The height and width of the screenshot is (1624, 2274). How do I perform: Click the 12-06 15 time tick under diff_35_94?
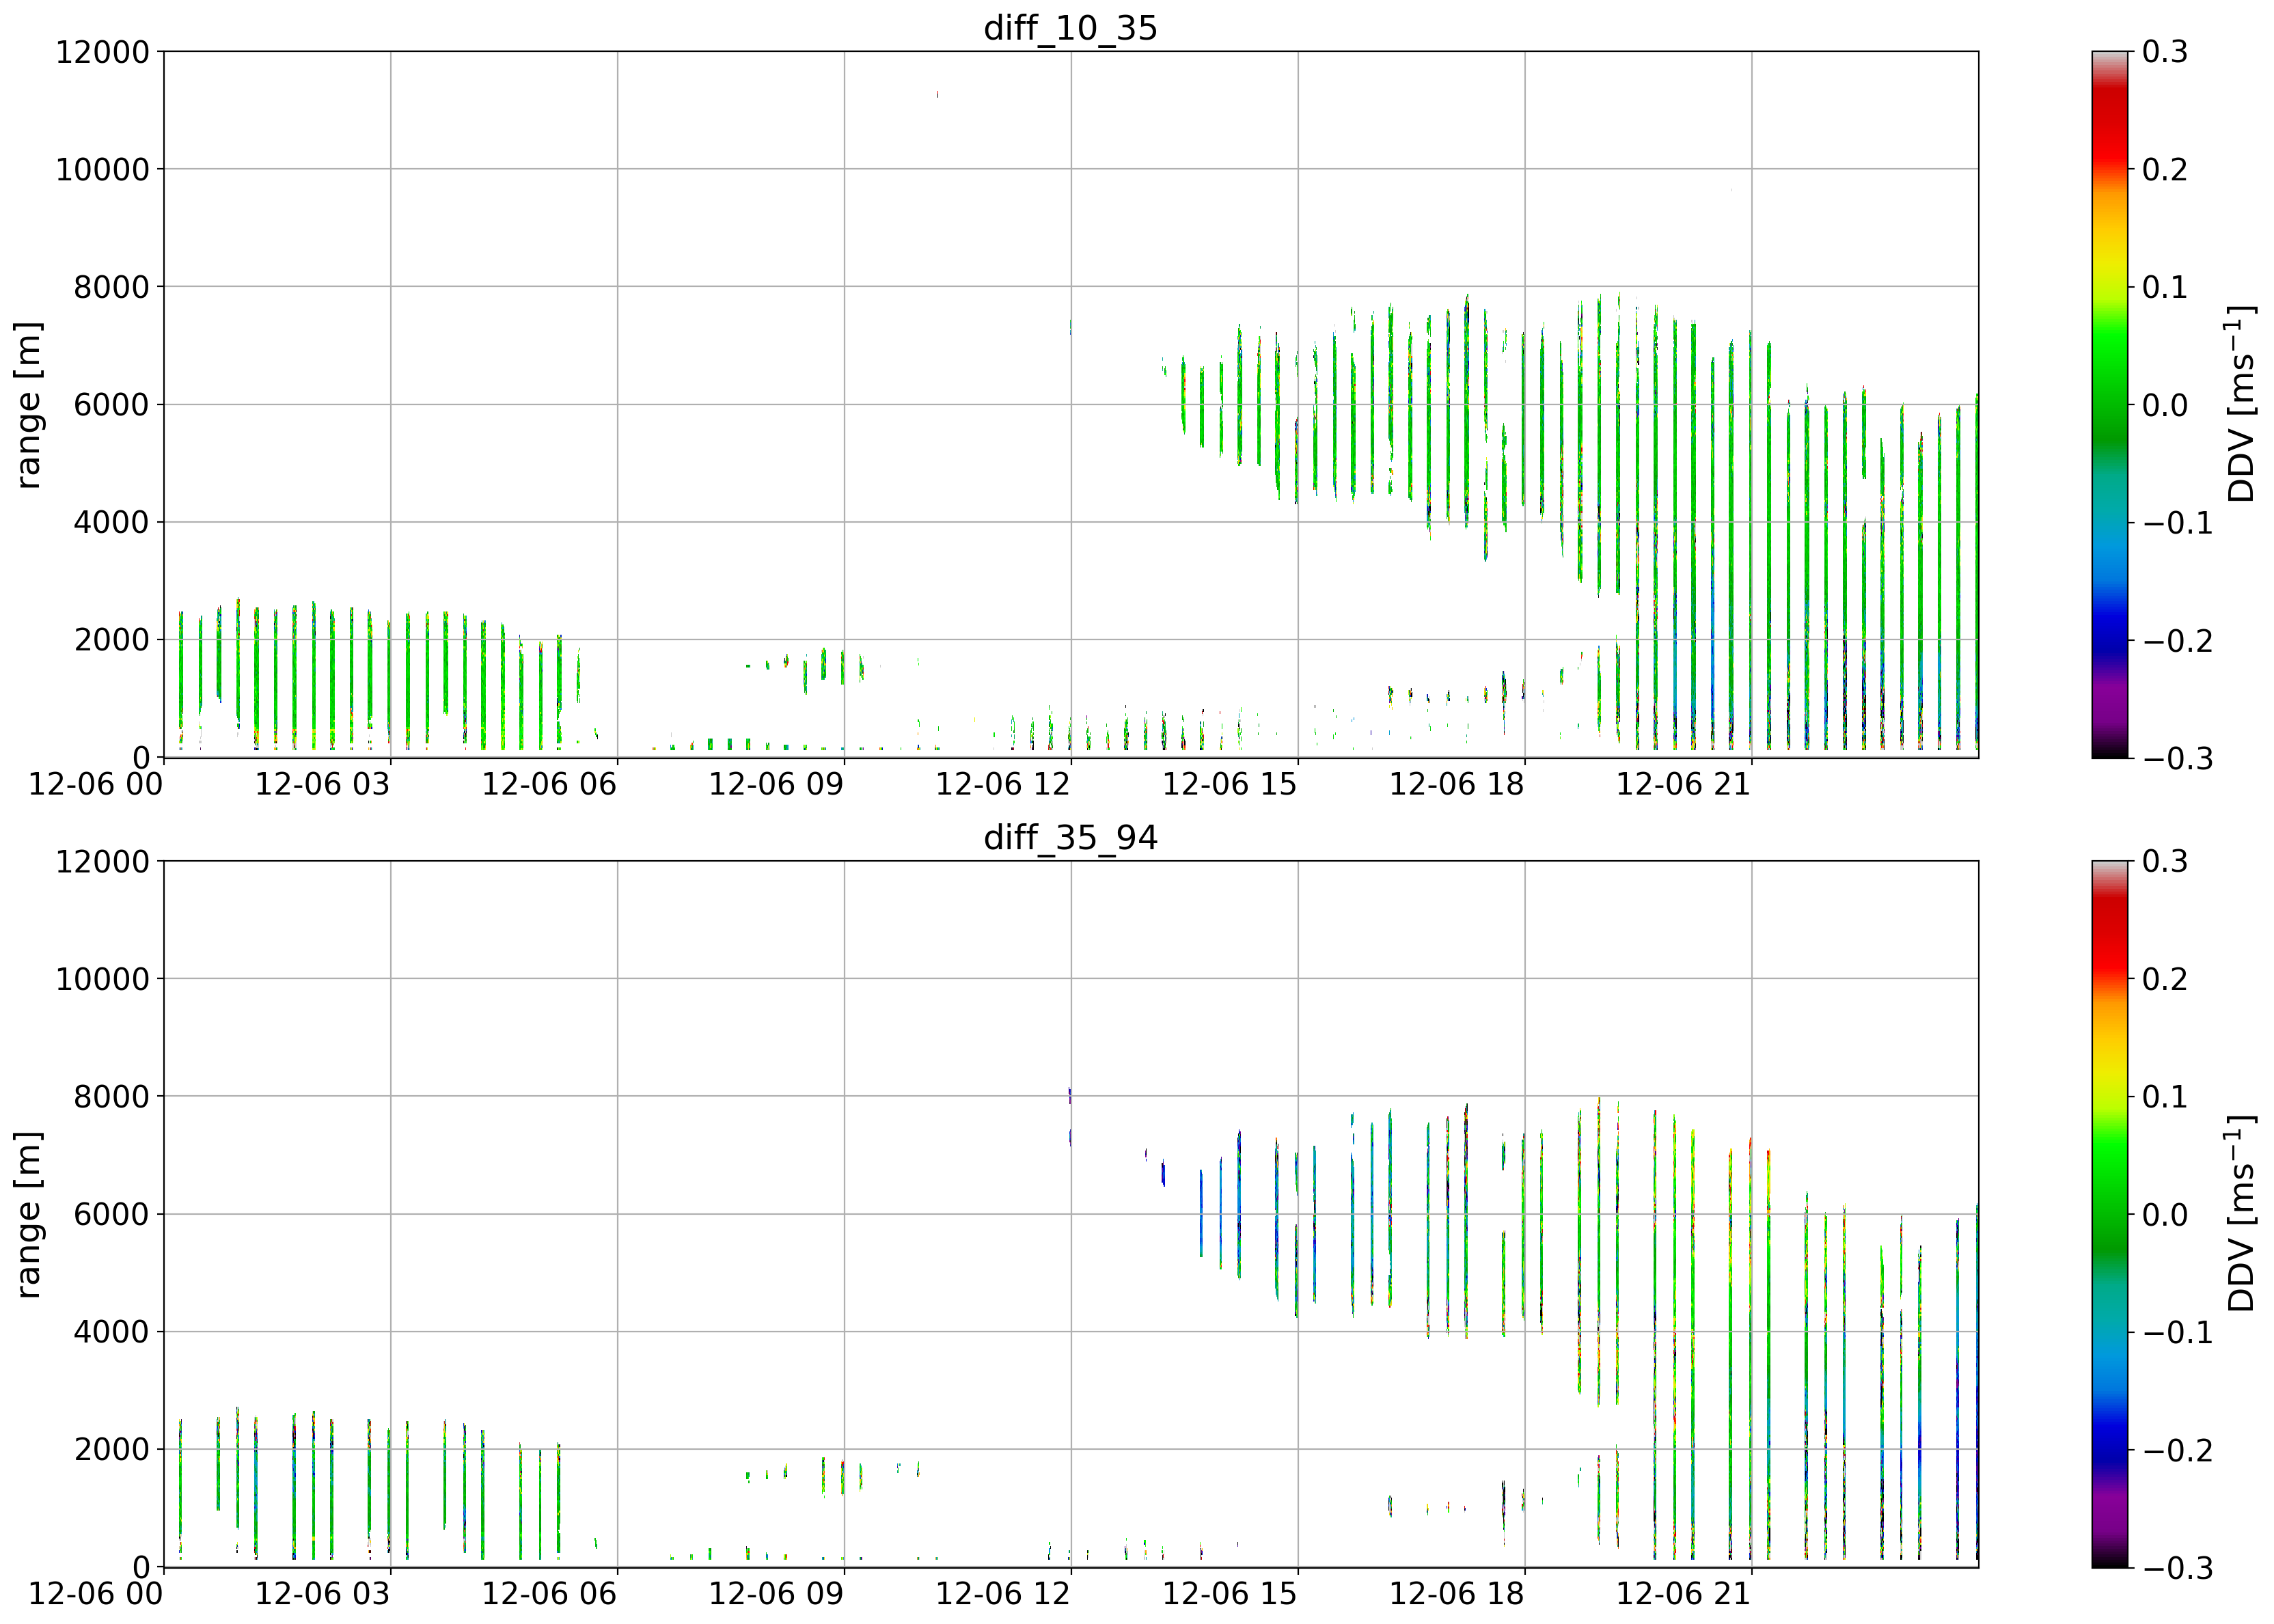(x=1230, y=1594)
